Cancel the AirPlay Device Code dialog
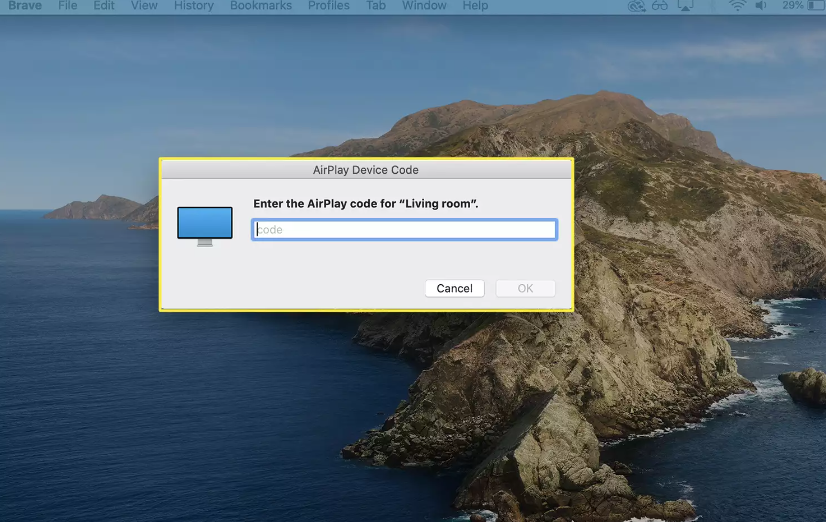Screen dimensions: 826x522 point(455,288)
